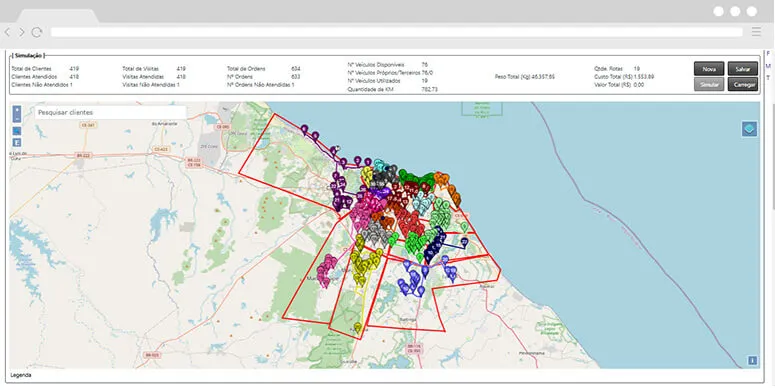775x390 pixels.
Task: Show map info with the i icon
Action: pyautogui.click(x=752, y=361)
